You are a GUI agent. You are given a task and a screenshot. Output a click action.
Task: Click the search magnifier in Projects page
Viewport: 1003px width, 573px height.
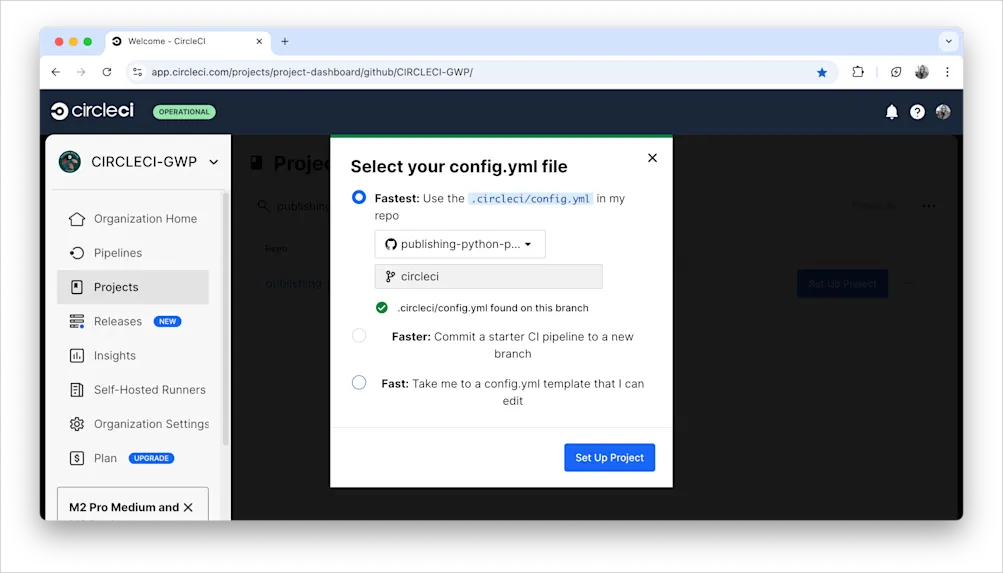263,206
